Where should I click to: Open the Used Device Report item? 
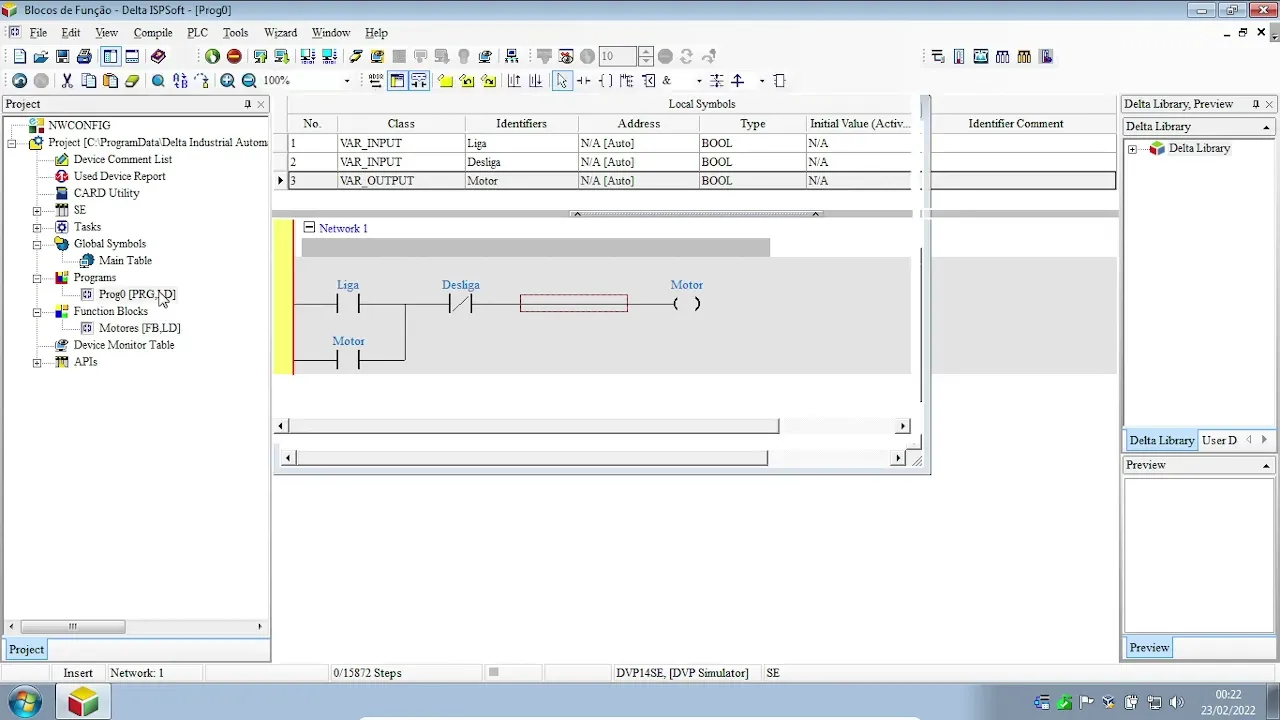point(119,176)
